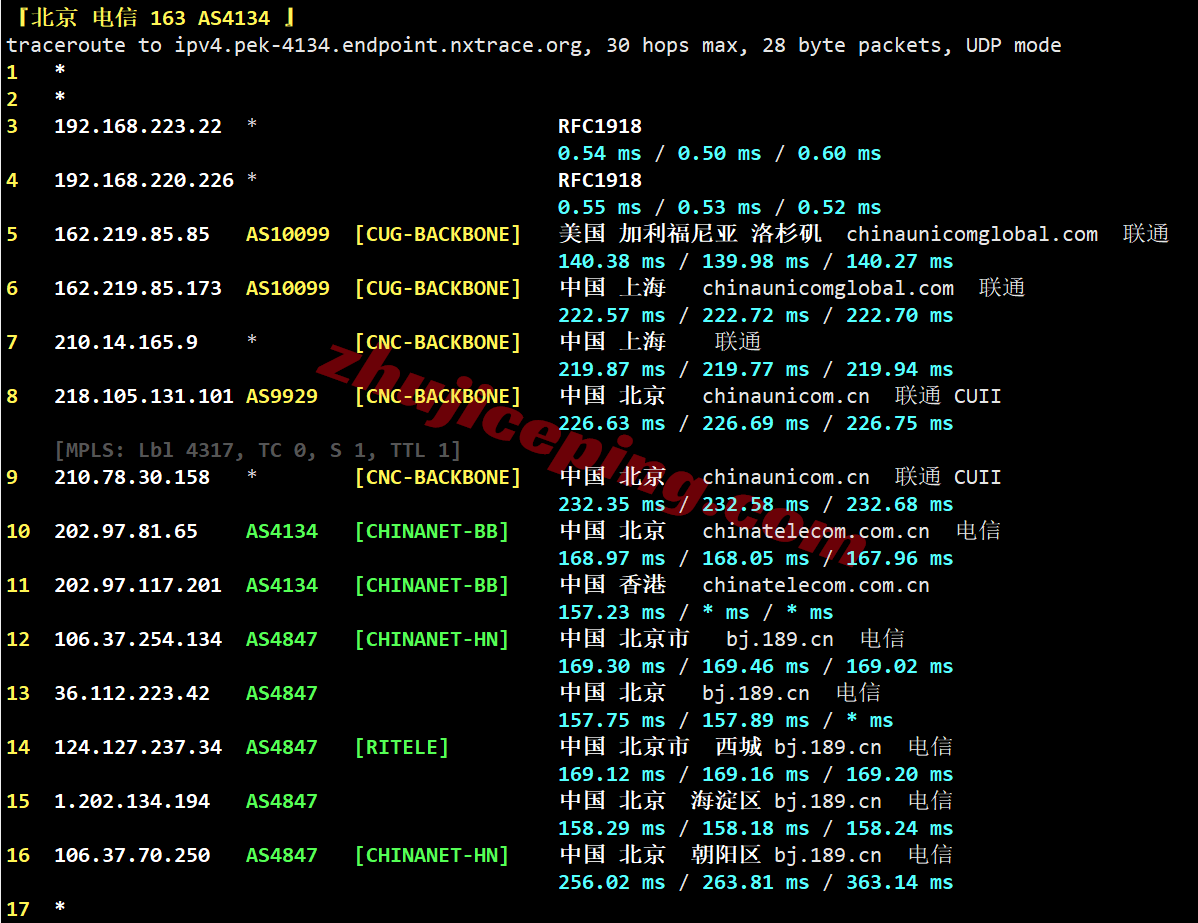Click [CNC-BACKBONE] on the hop 9 row
The width and height of the screenshot is (1198, 923).
pyautogui.click(x=438, y=478)
